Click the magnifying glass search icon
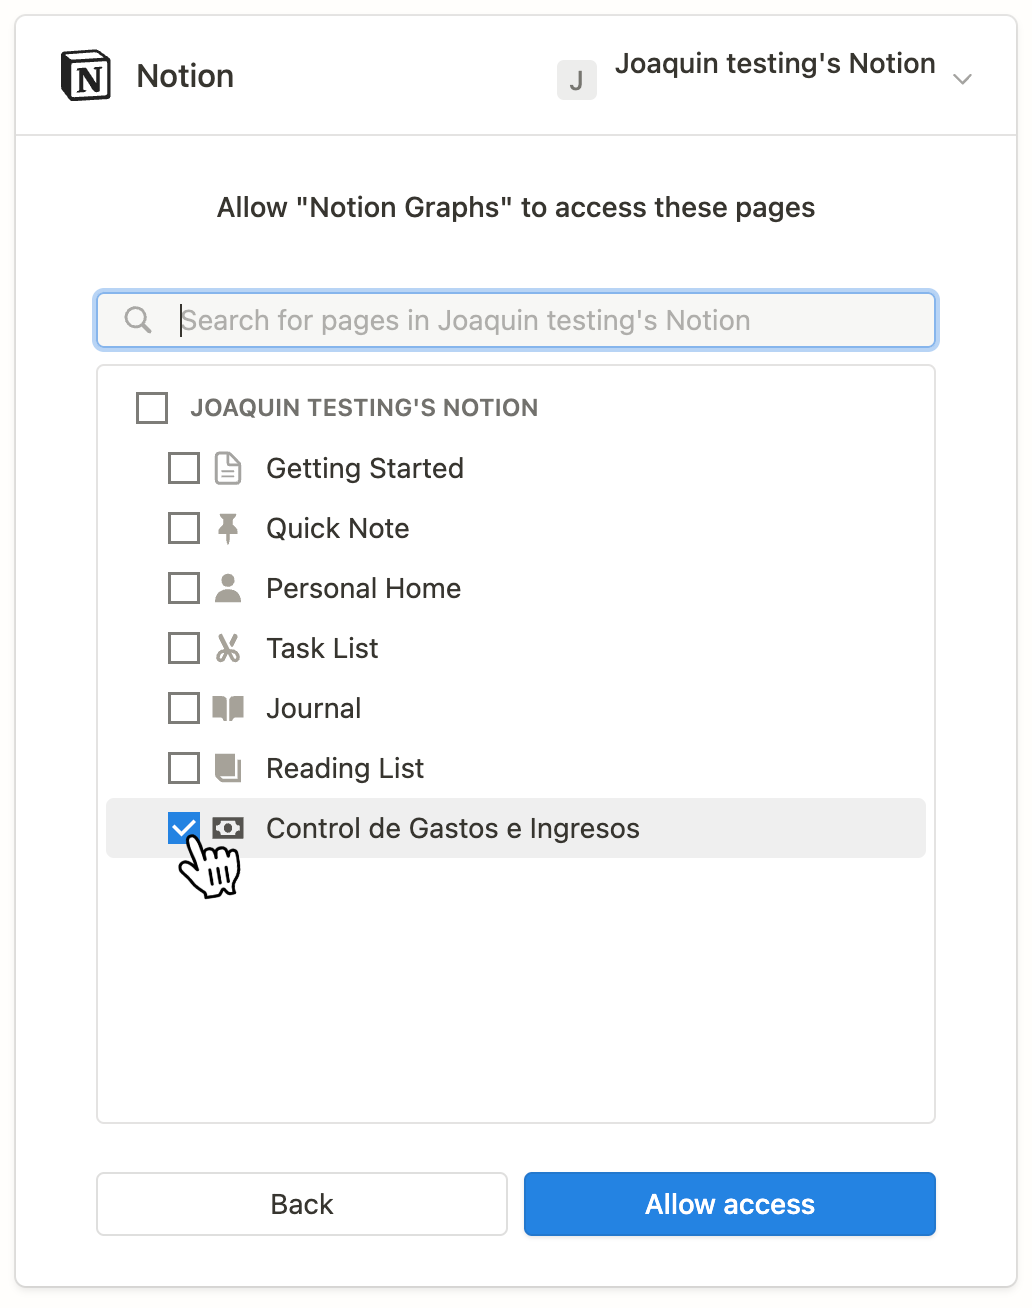Viewport: 1032px width, 1308px height. click(137, 320)
